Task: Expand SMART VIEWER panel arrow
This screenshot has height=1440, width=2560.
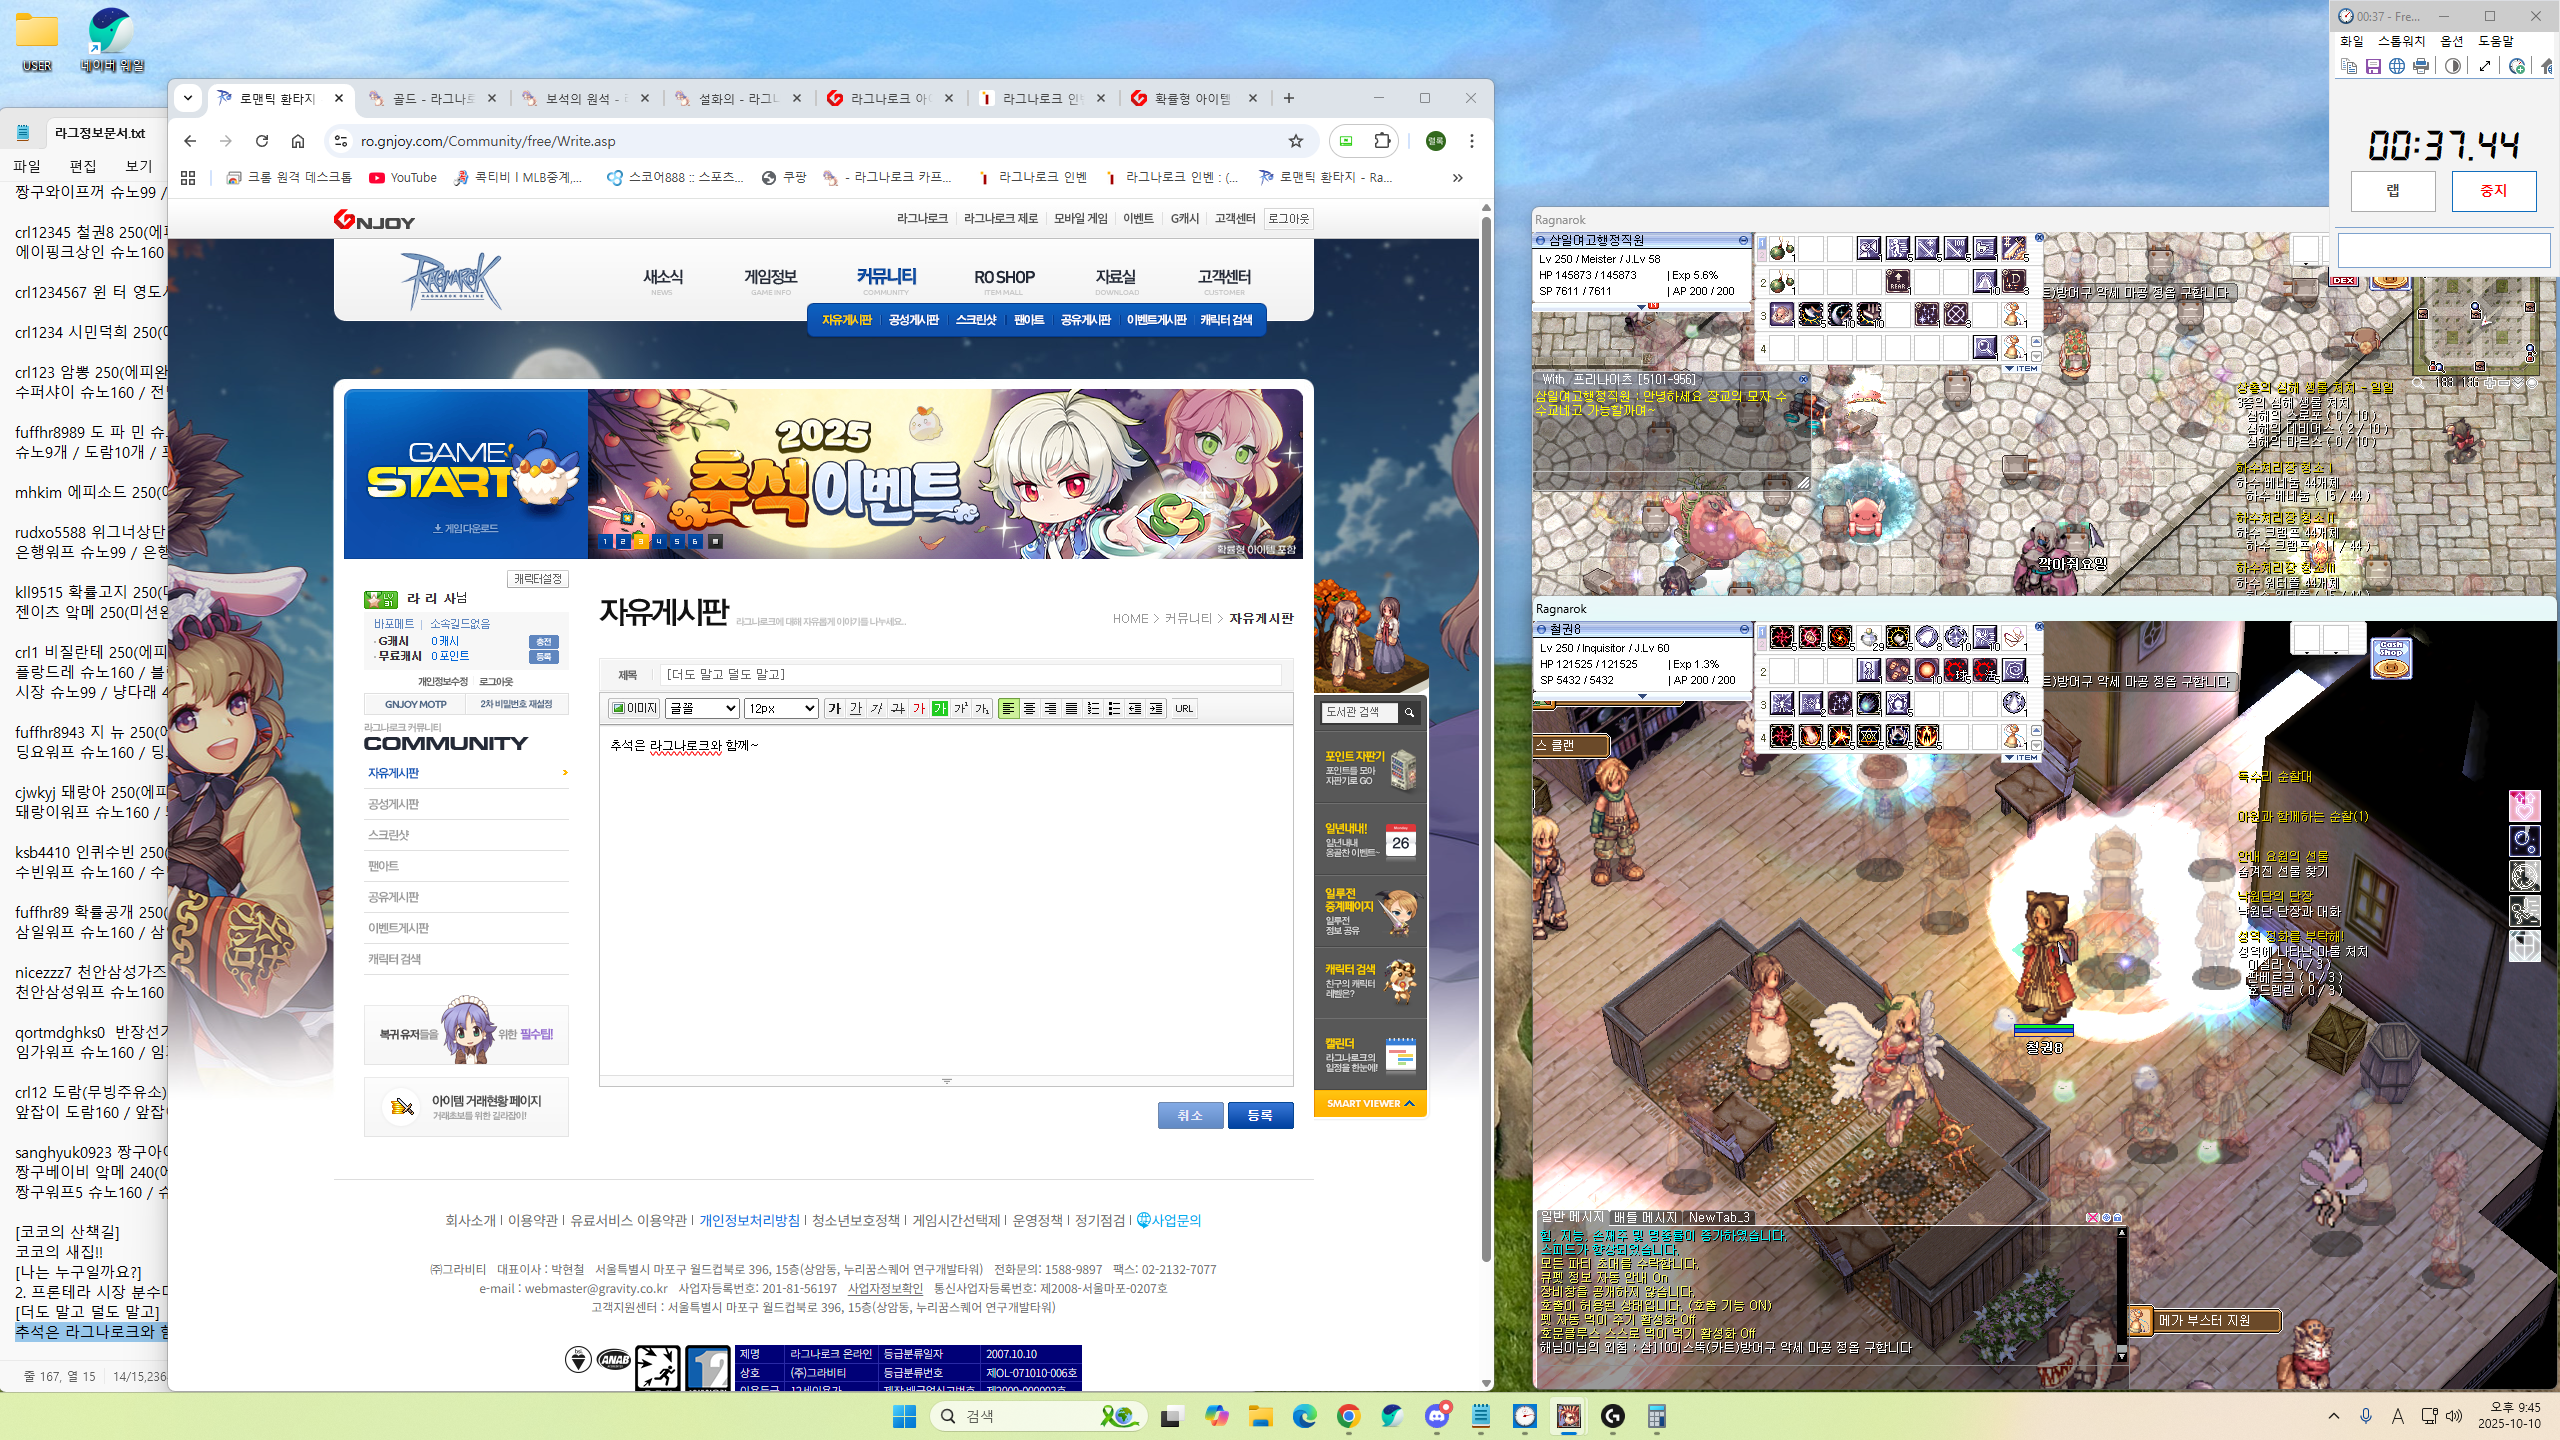Action: click(x=1409, y=1103)
